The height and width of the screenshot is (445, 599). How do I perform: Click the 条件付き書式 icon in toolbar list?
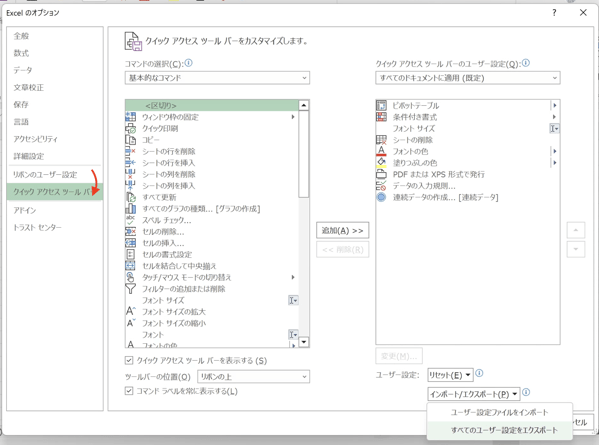(381, 117)
